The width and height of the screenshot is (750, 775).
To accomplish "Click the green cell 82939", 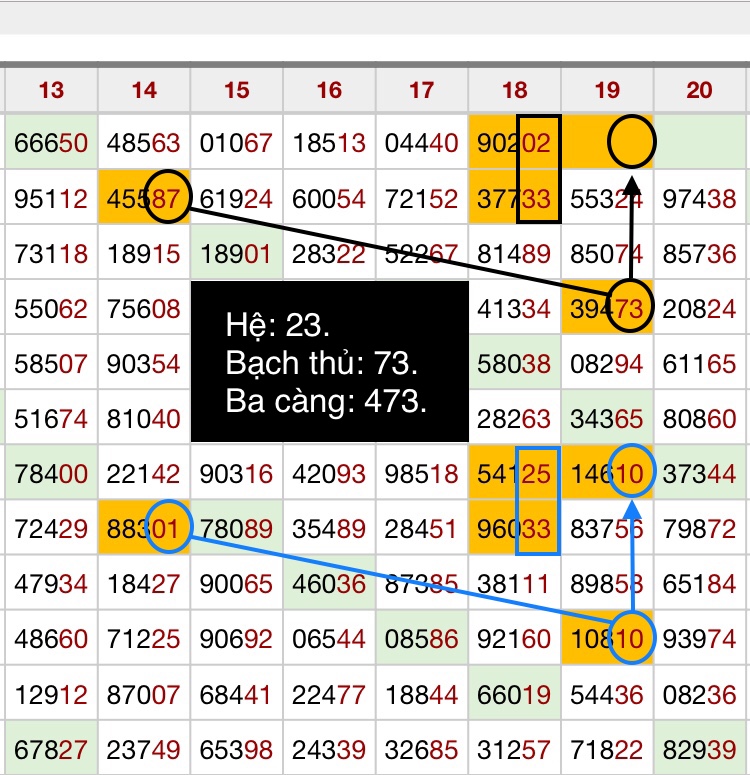I will (x=700, y=749).
